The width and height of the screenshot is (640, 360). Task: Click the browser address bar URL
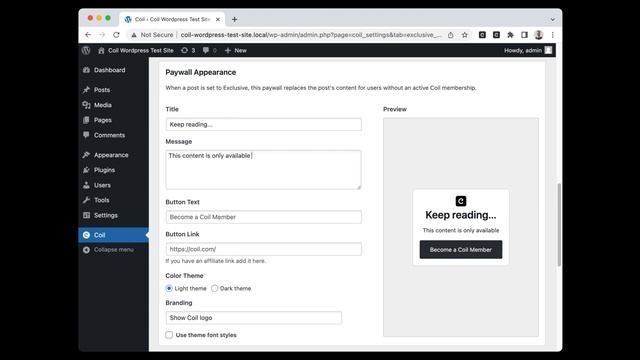[x=310, y=35]
